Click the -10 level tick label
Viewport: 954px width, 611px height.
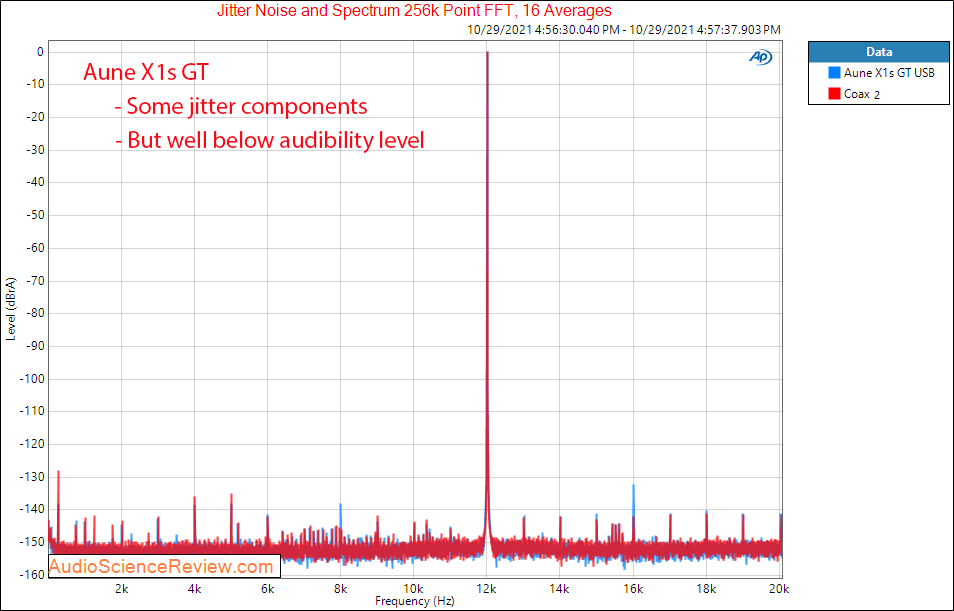click(x=34, y=84)
